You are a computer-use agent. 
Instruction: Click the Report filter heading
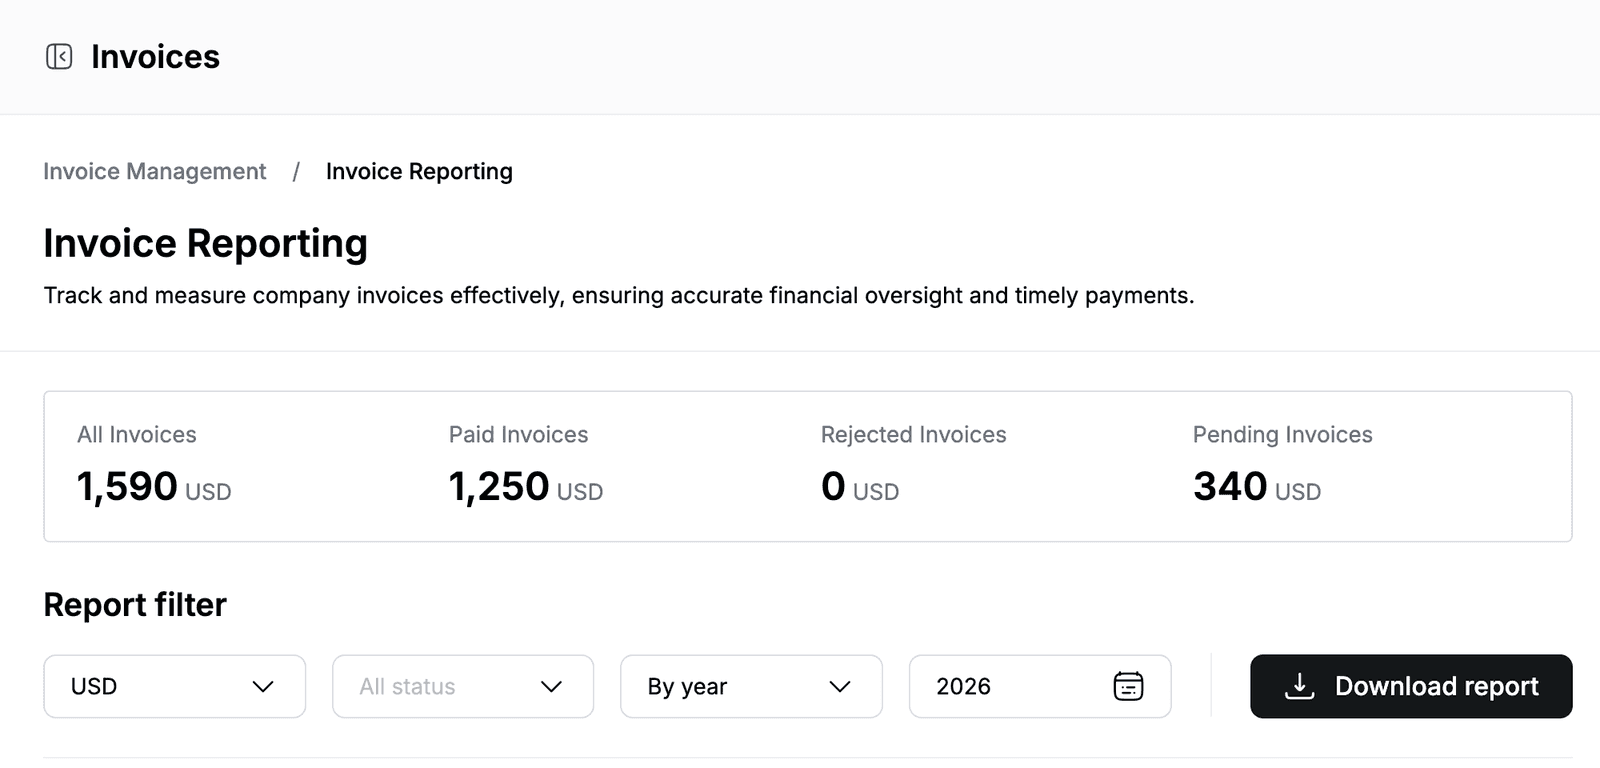click(x=135, y=605)
